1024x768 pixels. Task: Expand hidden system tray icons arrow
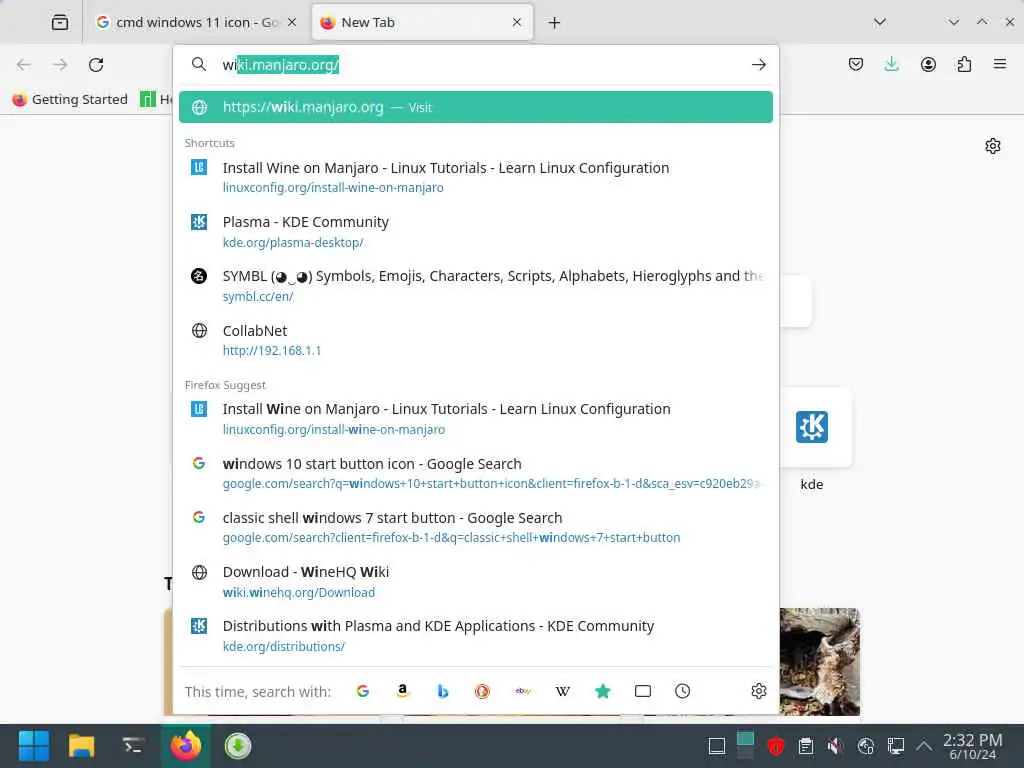pyautogui.click(x=924, y=746)
